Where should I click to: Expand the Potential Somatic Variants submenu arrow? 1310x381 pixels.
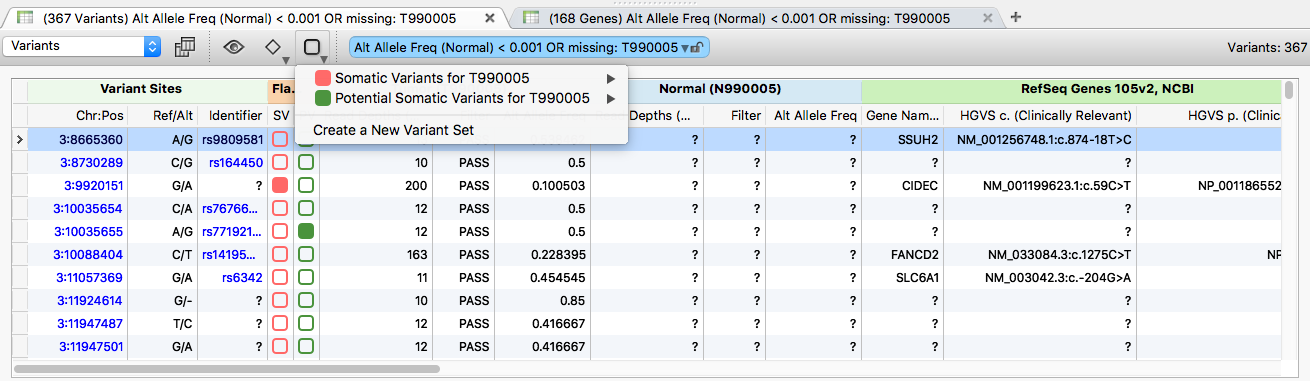pos(610,98)
